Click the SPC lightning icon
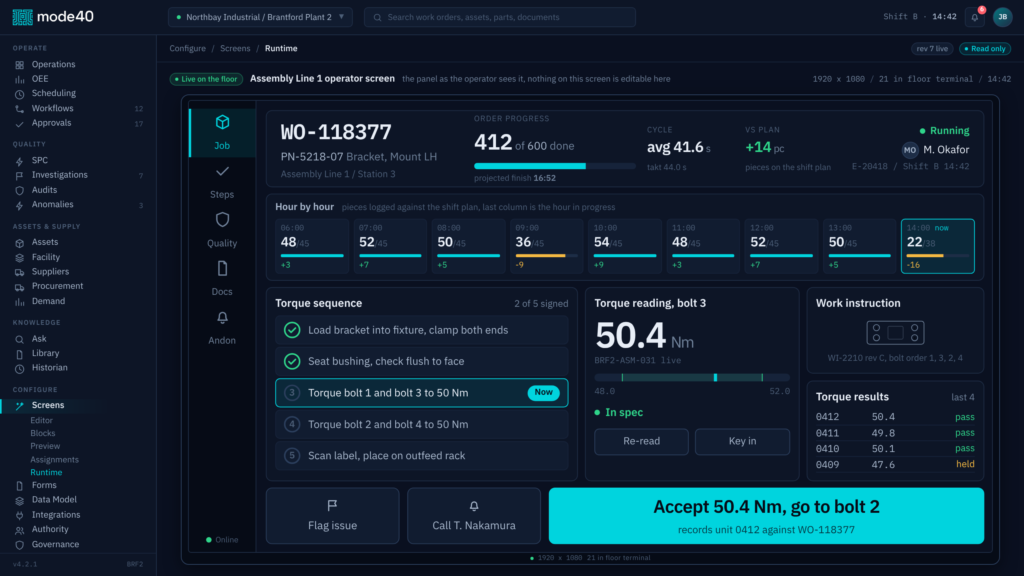This screenshot has height=576, width=1024. [x=20, y=161]
